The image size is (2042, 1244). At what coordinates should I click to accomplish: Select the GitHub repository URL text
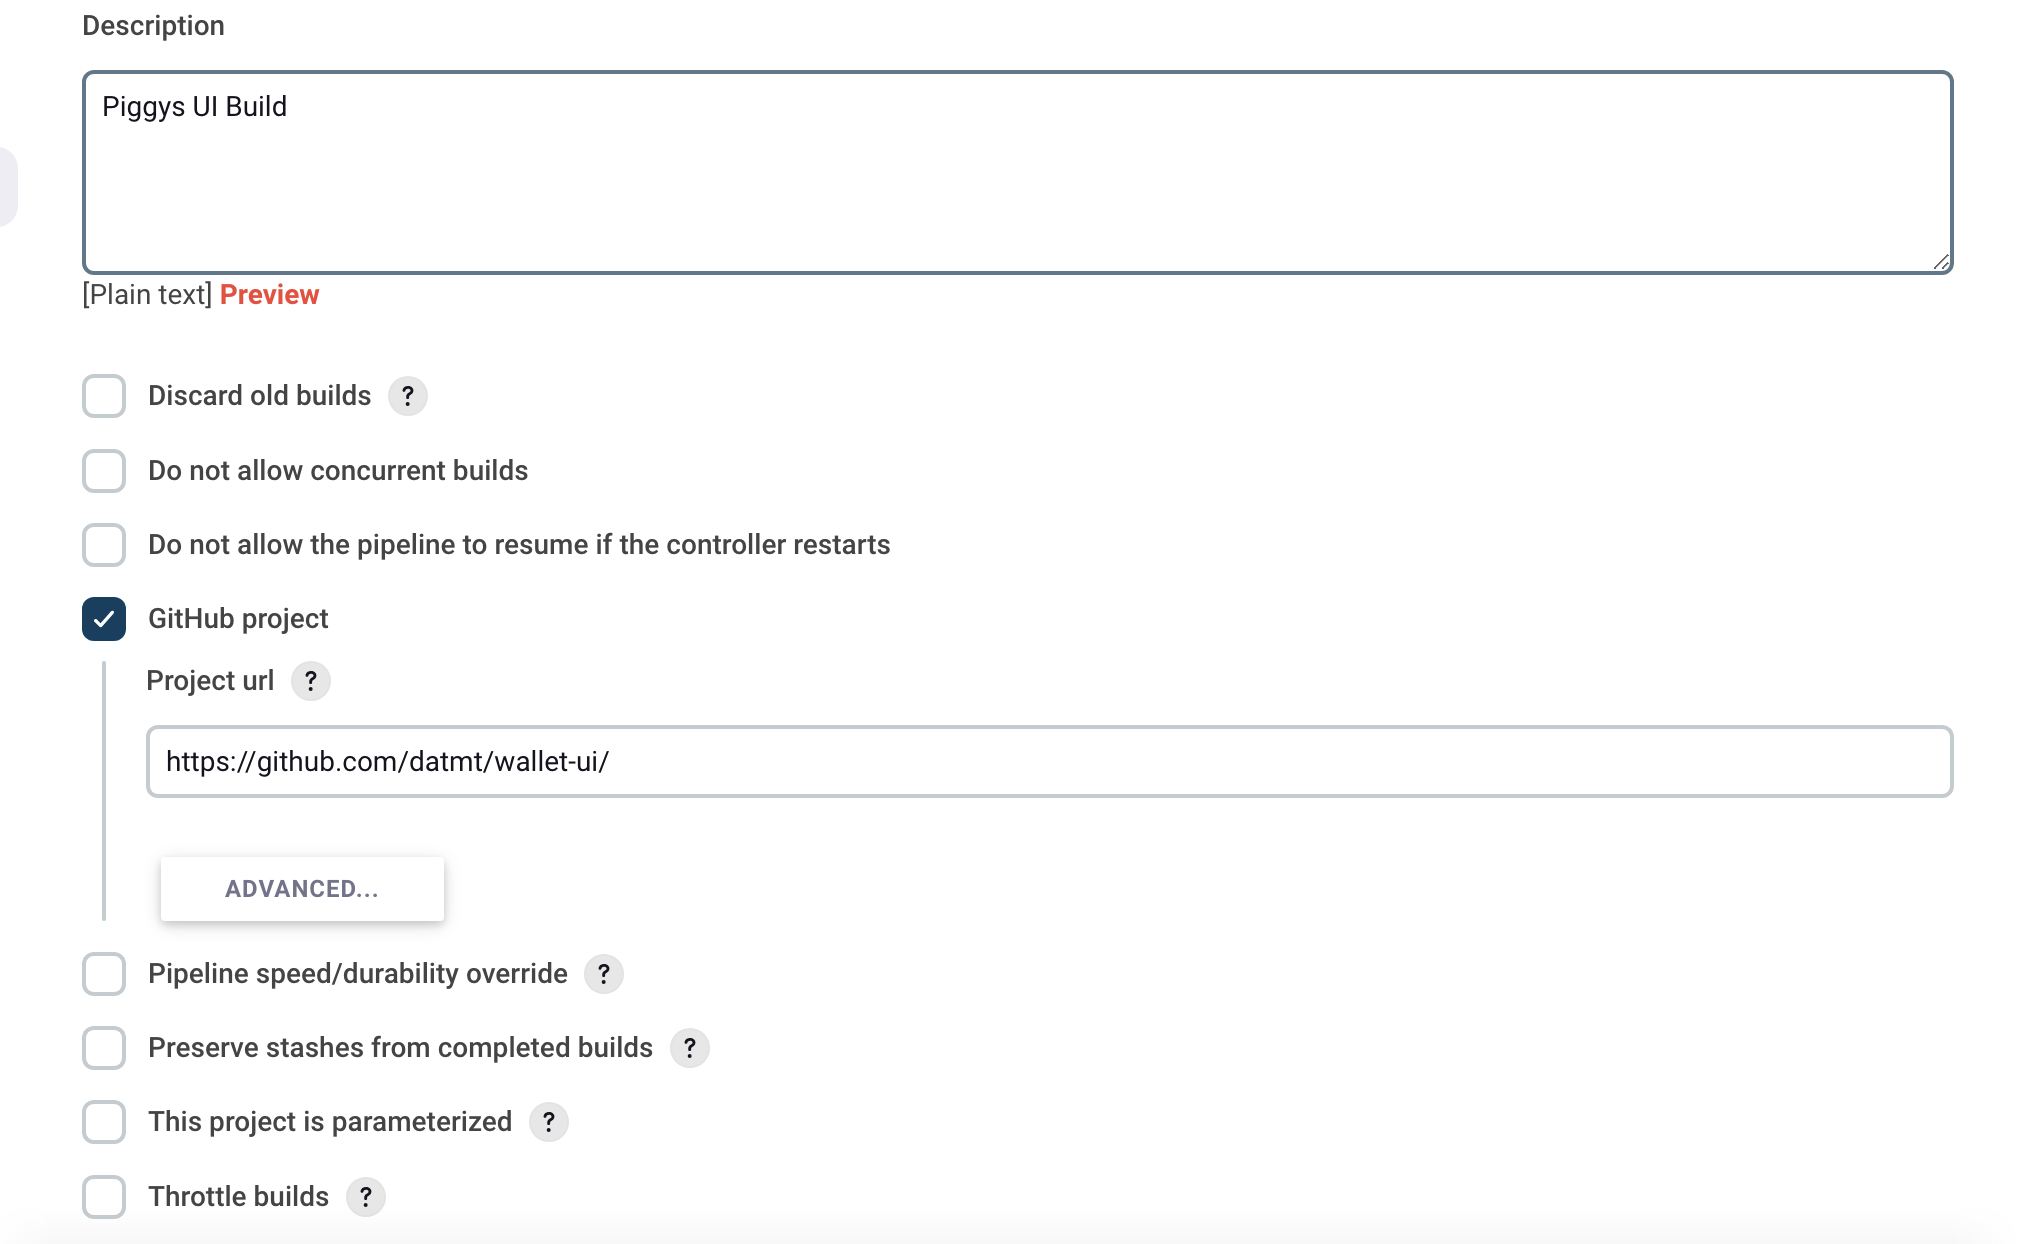pos(389,761)
